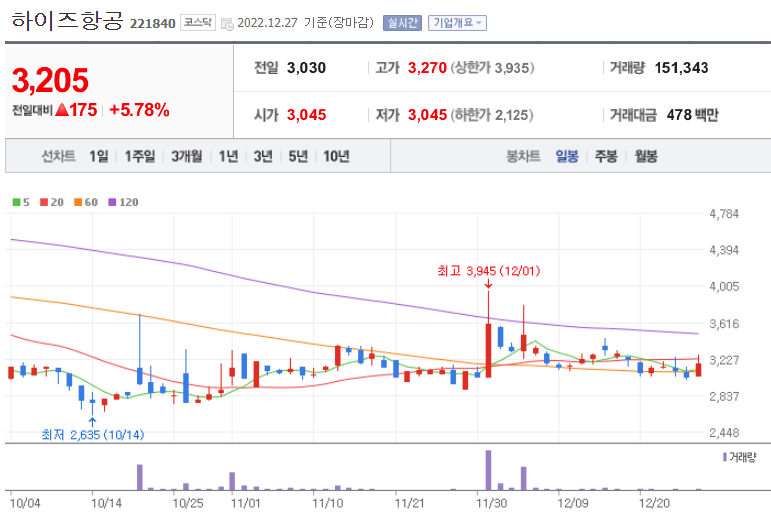
Task: Click the 11/01 date axis label
Action: point(245,503)
